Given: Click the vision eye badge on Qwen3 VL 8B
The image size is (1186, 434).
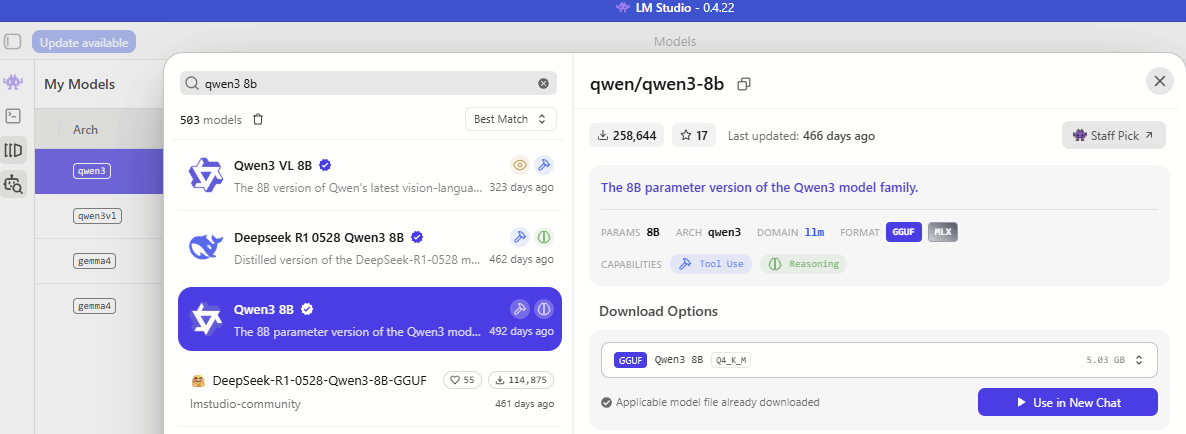Looking at the screenshot, I should (x=520, y=165).
